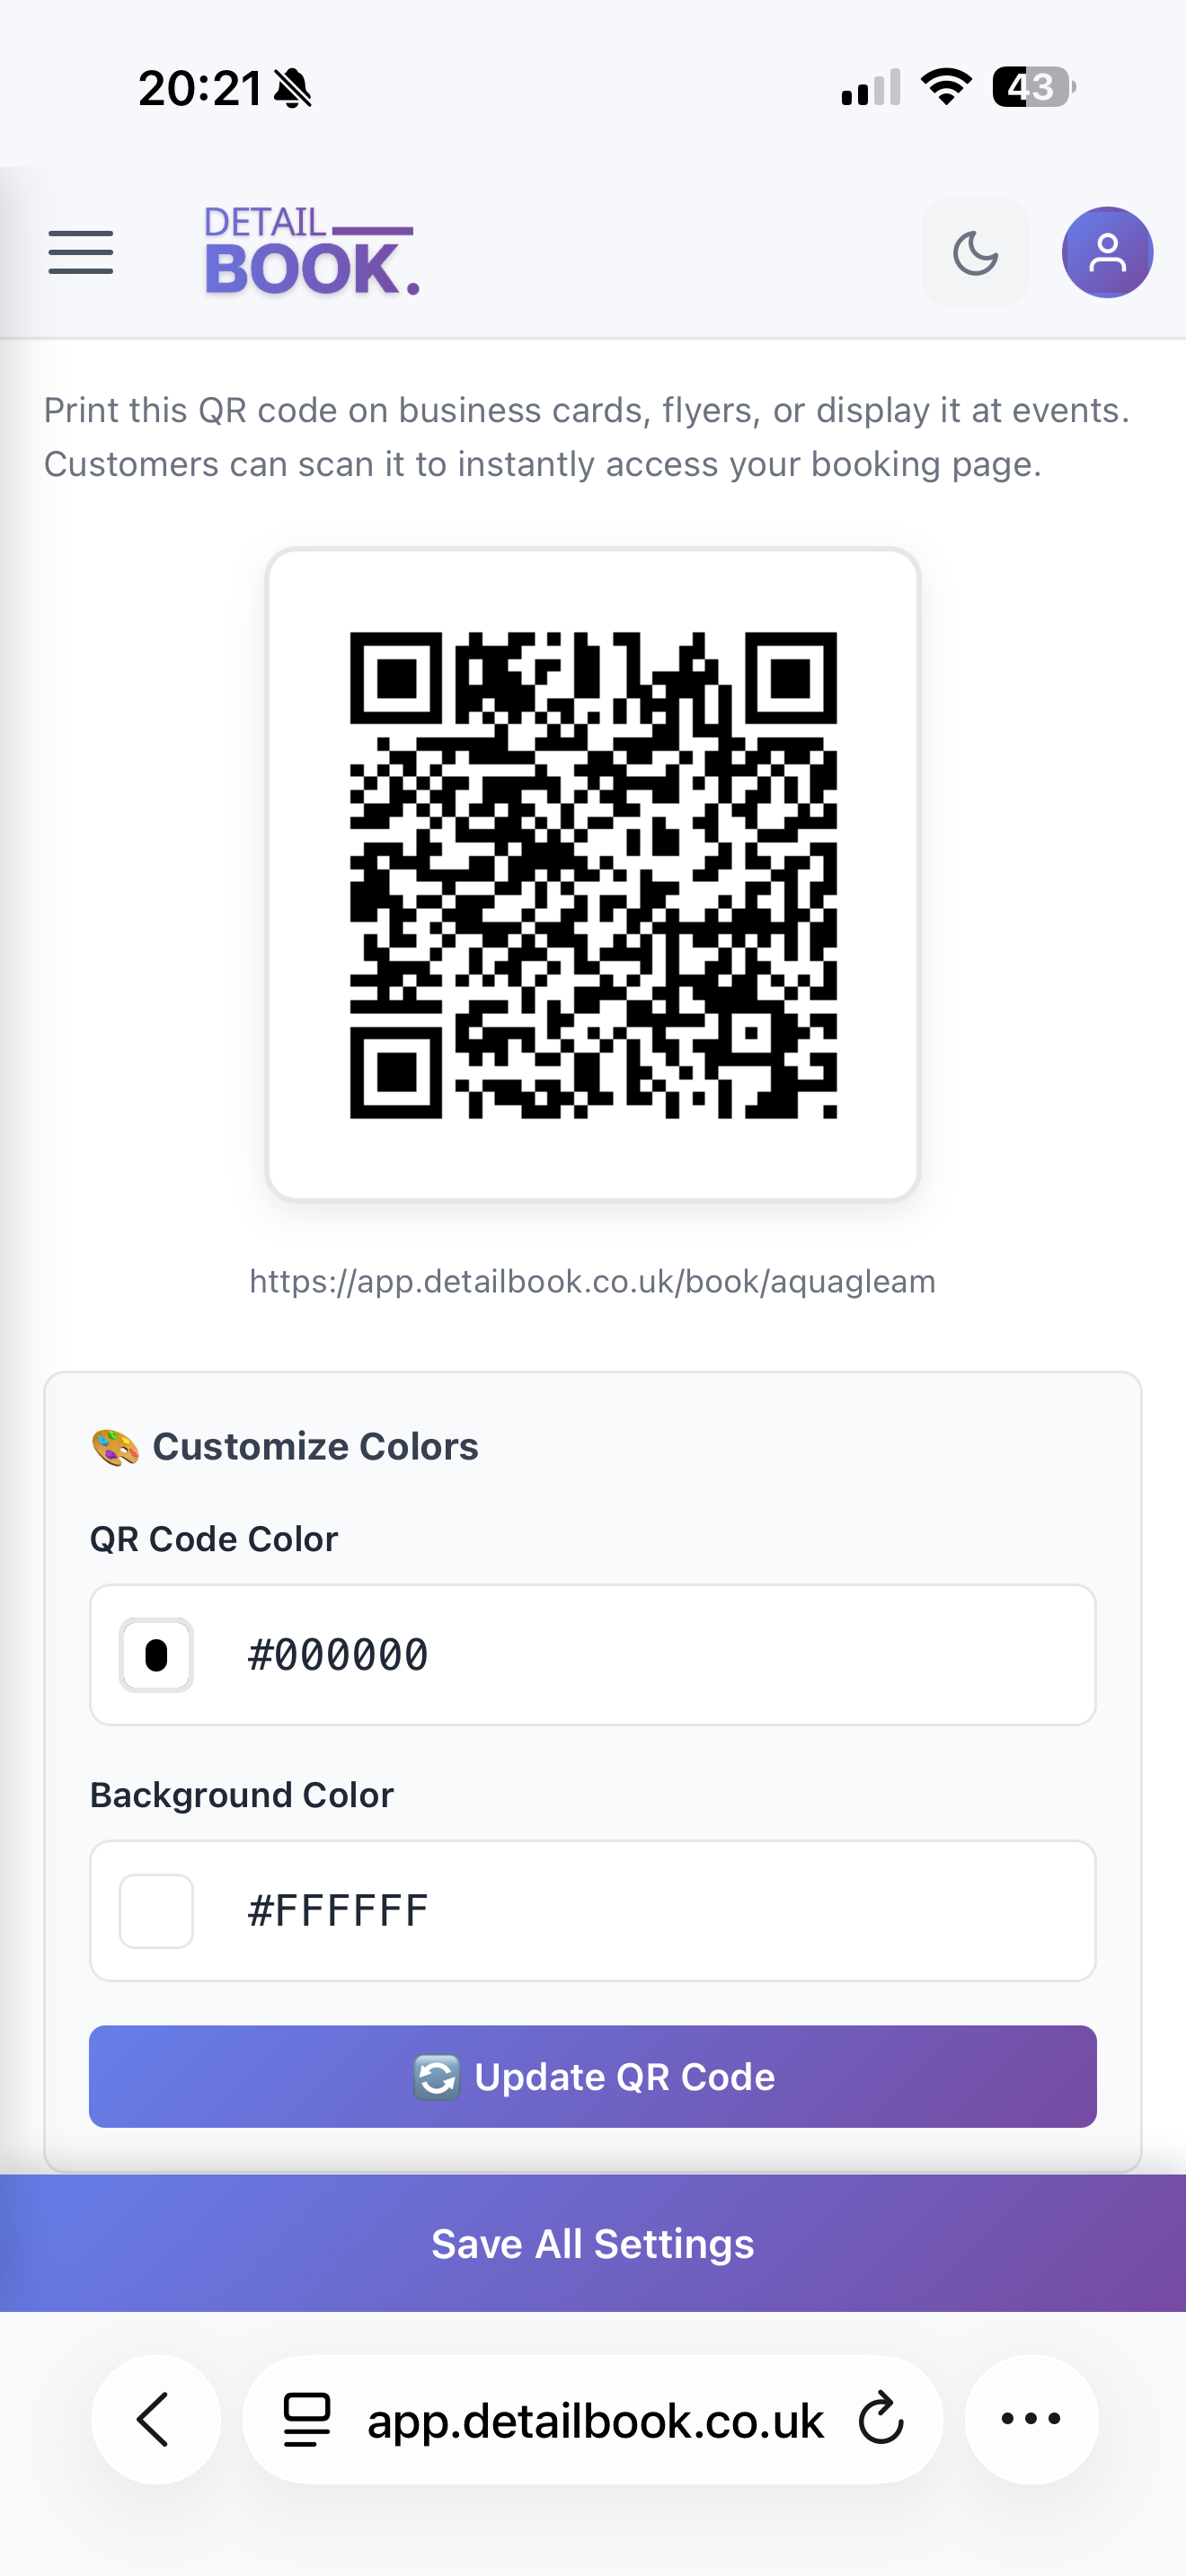Viewport: 1186px width, 2576px height.
Task: Open the aquagleam booking page link
Action: click(x=591, y=1280)
